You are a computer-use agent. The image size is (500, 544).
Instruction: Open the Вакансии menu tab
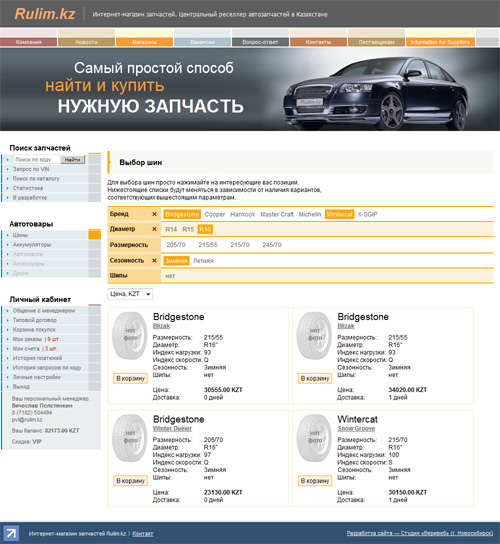coord(202,42)
